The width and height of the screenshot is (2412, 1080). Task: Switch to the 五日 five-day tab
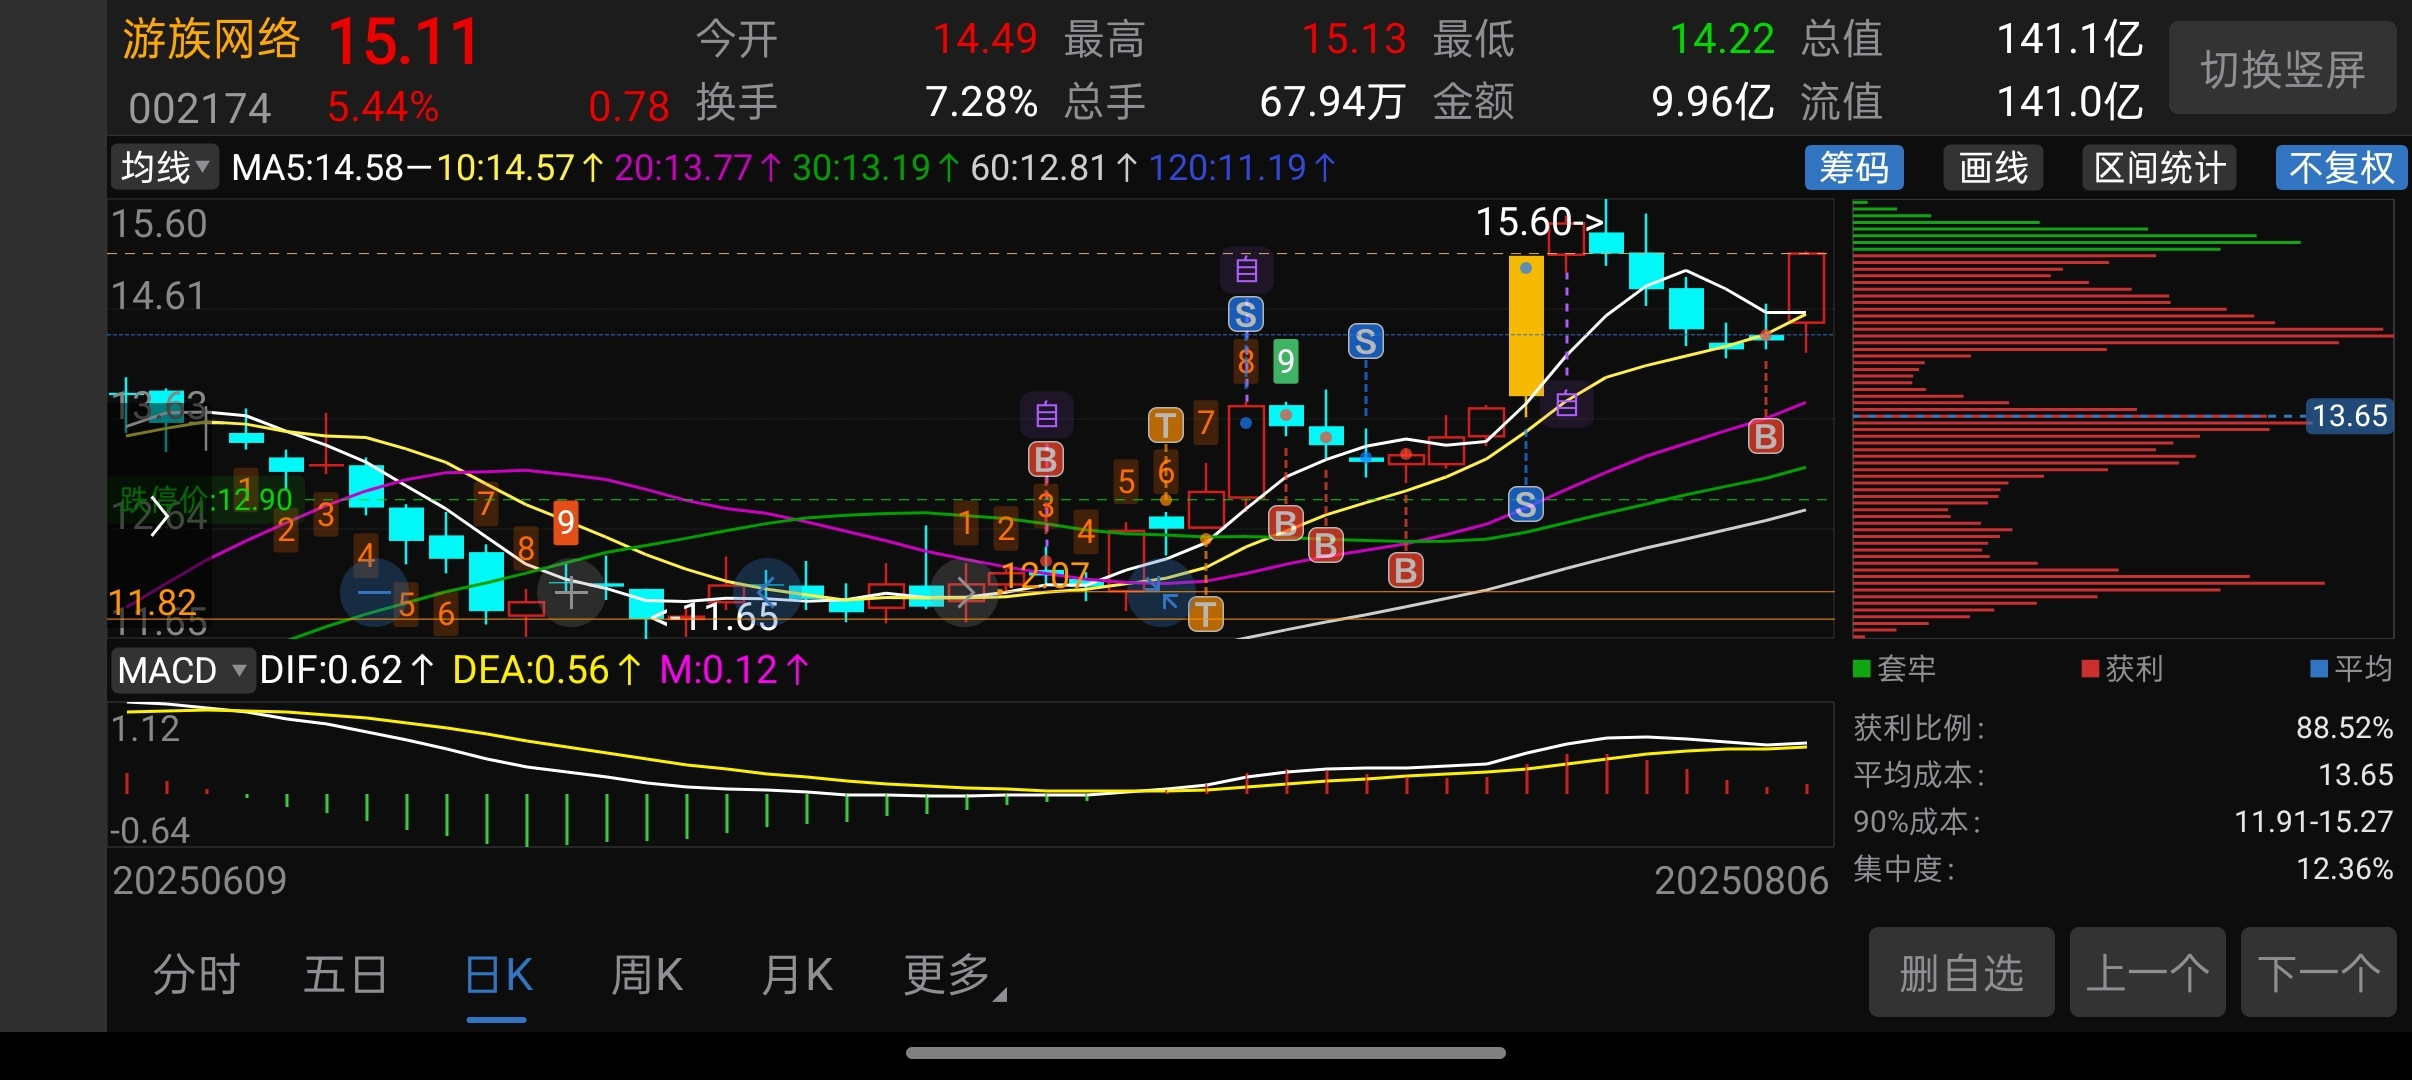coord(345,975)
